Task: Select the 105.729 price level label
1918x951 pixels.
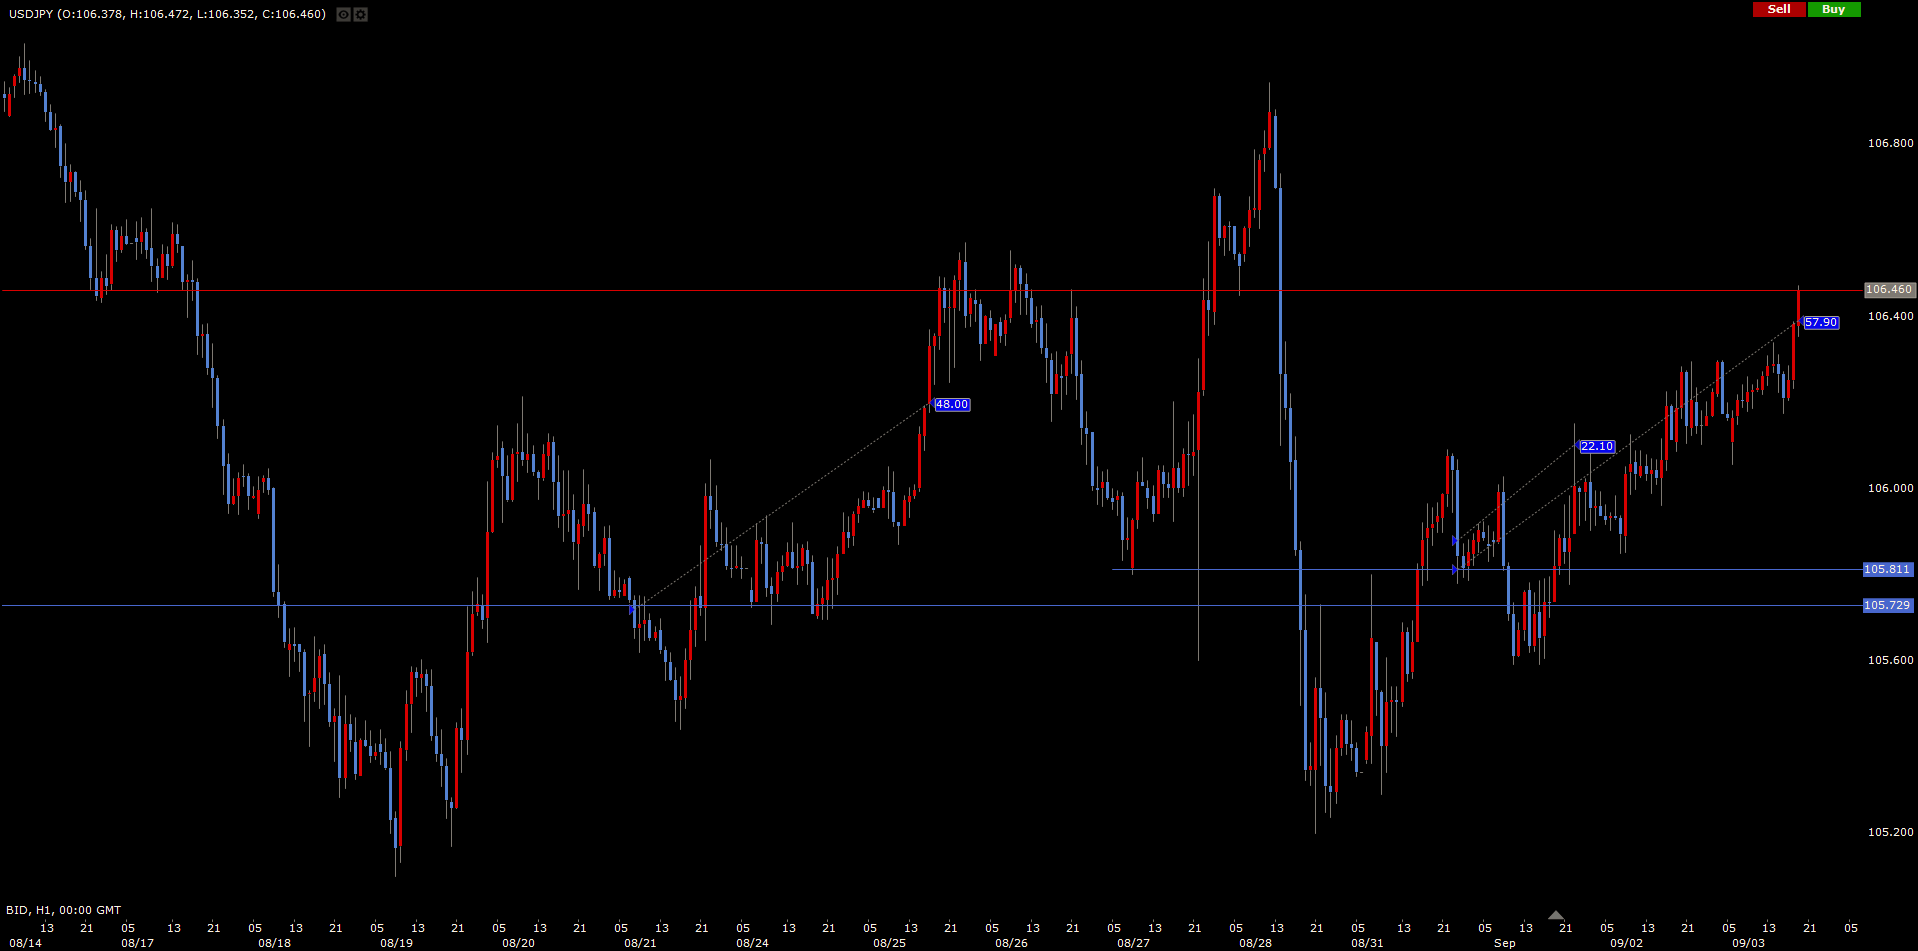Action: coord(1887,606)
